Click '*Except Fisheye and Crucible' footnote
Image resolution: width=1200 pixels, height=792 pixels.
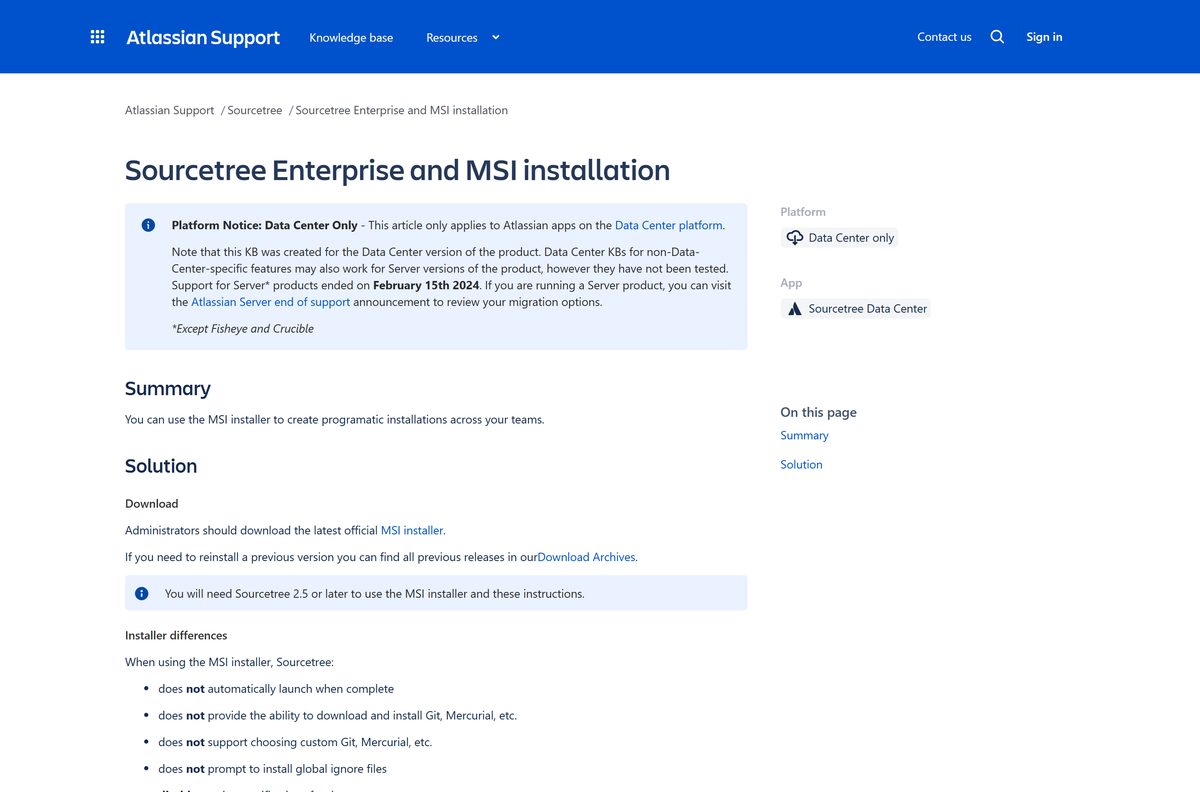tap(243, 328)
